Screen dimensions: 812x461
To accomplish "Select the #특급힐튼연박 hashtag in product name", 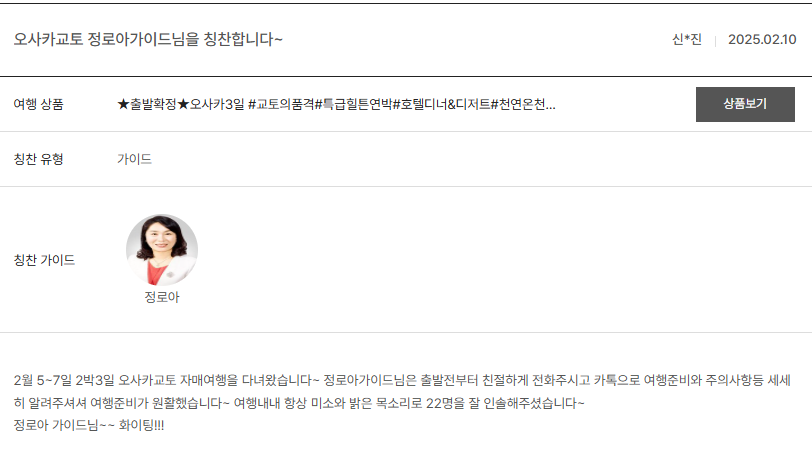I will tap(354, 104).
